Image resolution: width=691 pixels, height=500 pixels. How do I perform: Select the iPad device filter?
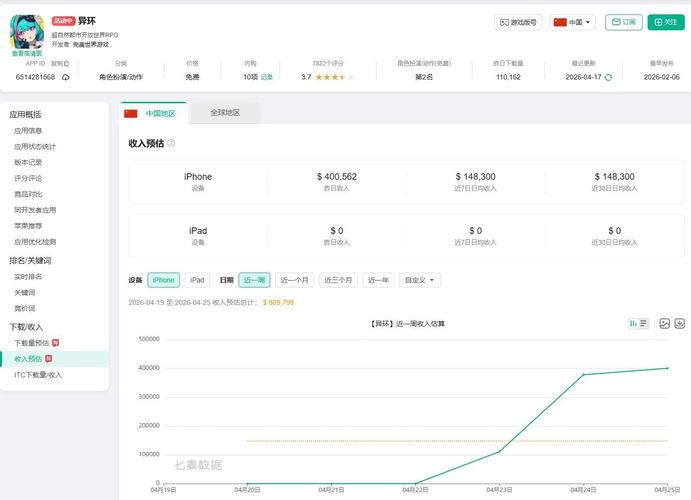[x=197, y=280]
